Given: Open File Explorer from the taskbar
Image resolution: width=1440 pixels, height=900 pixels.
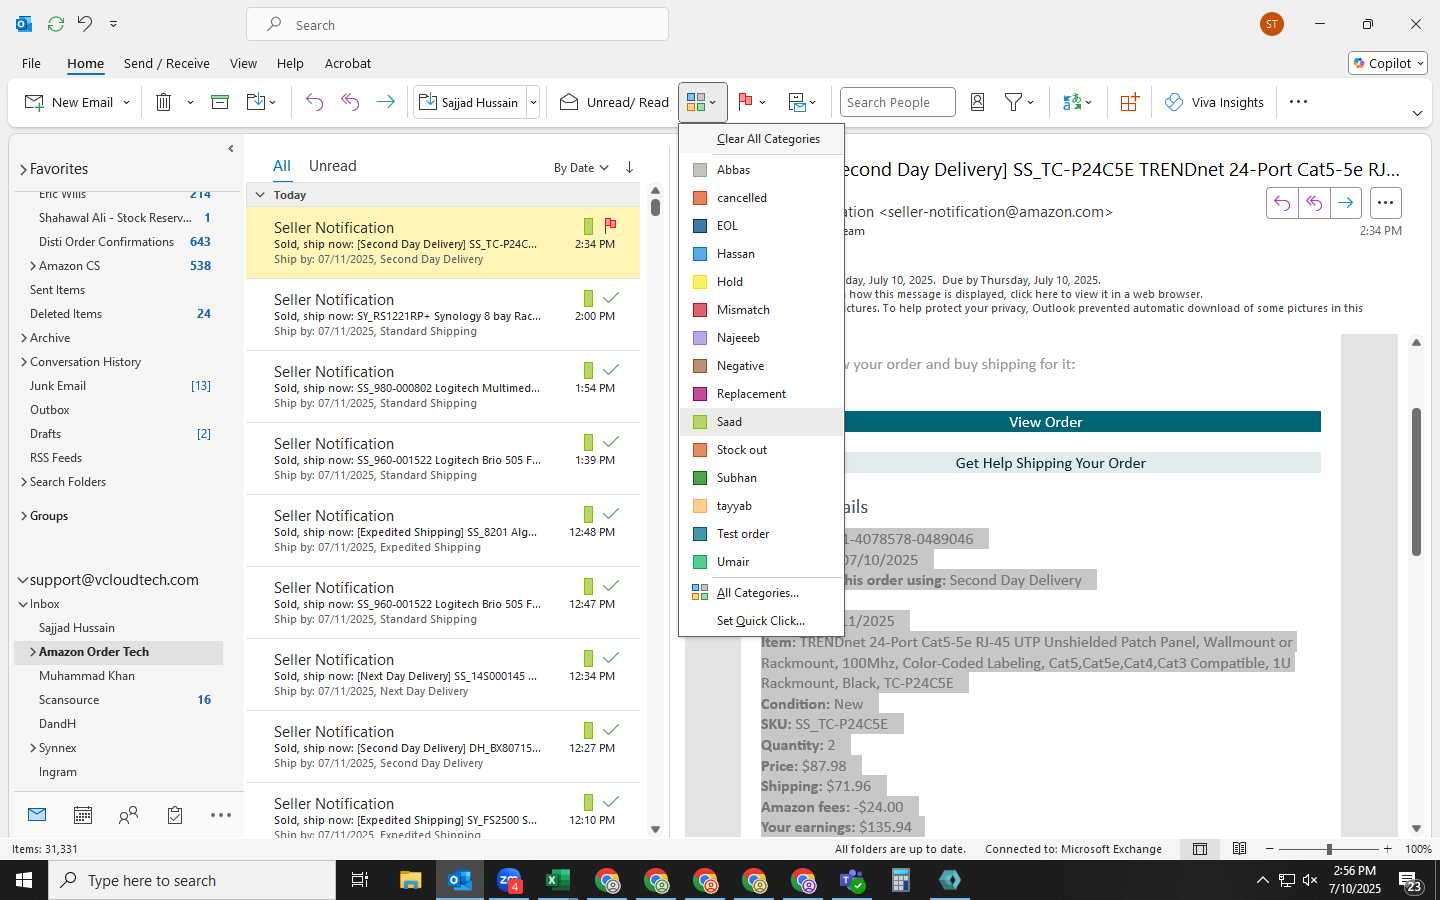Looking at the screenshot, I should 411,880.
